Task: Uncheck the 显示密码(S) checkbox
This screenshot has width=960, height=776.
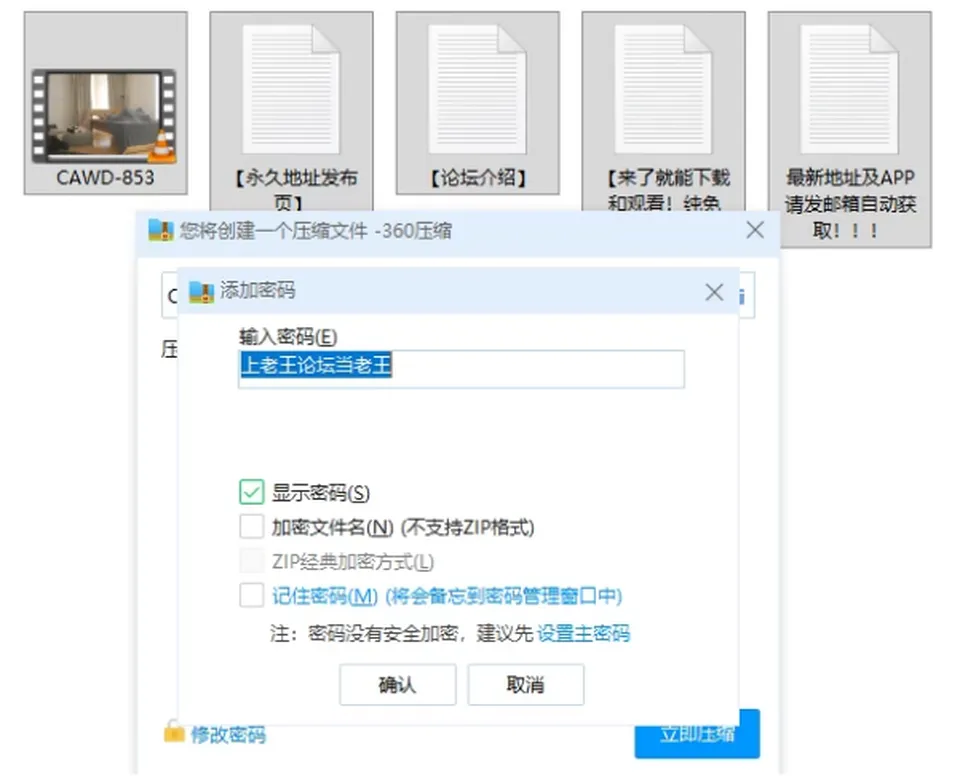Action: [x=252, y=492]
